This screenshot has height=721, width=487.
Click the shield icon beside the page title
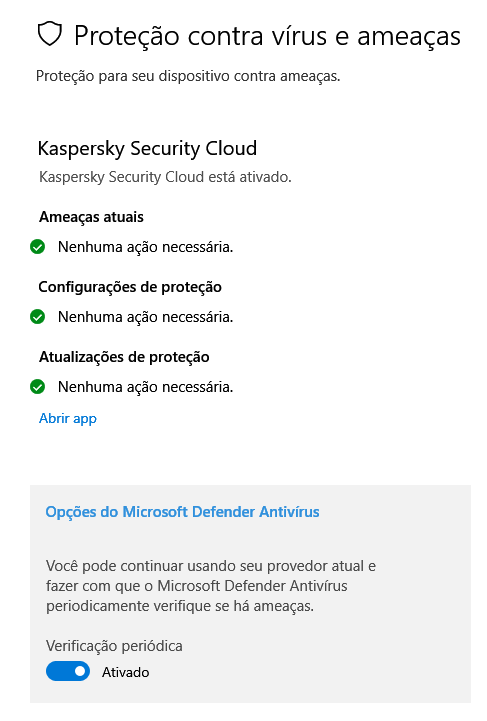coord(49,34)
